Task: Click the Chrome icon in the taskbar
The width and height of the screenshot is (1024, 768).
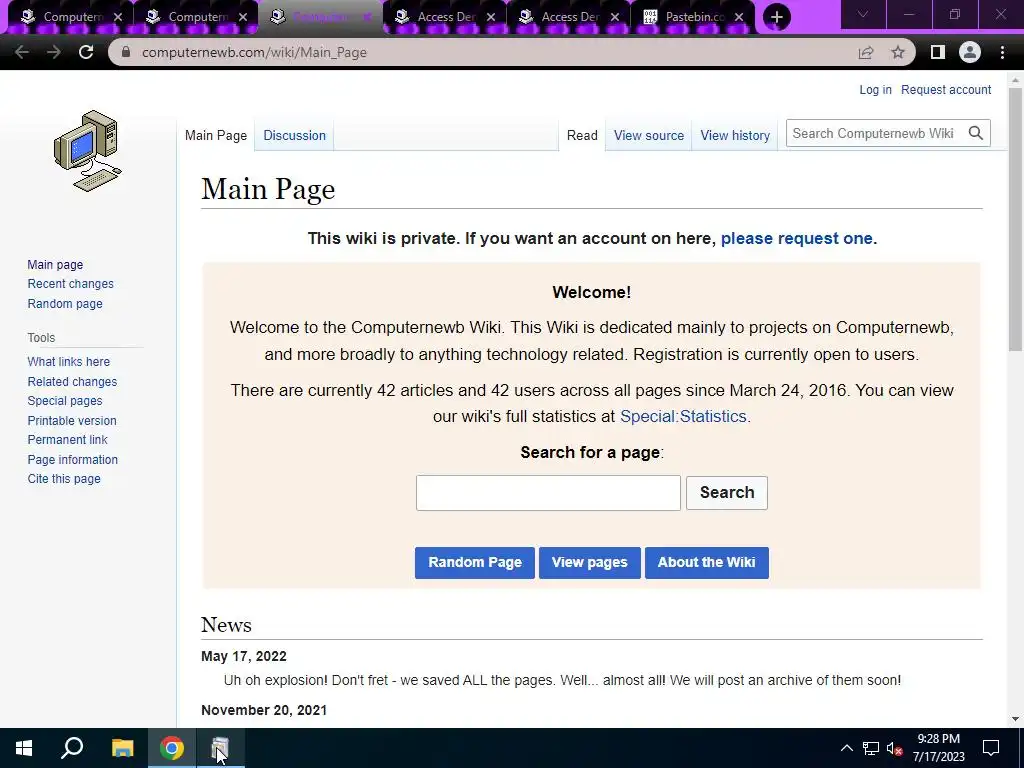Action: pos(172,748)
